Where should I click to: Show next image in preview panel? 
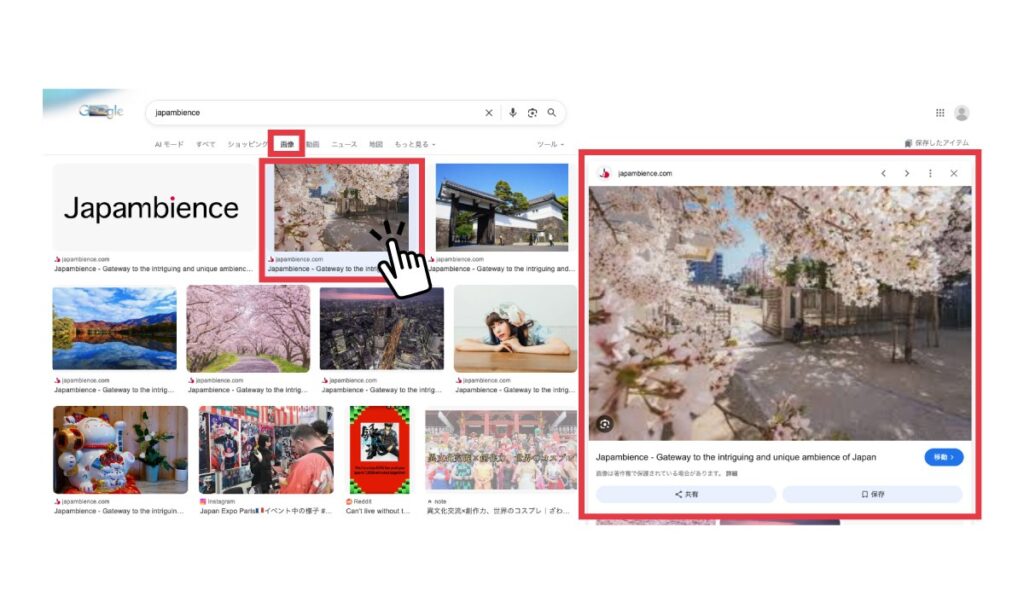tap(907, 173)
